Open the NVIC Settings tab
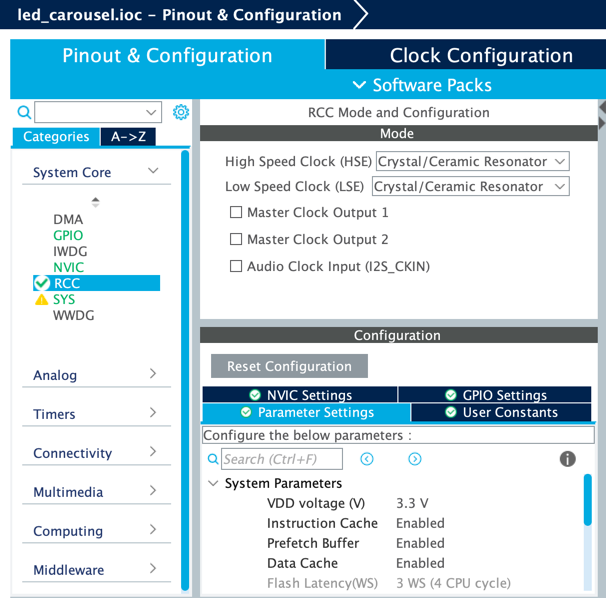Screen dimensions: 606x598 (300, 395)
